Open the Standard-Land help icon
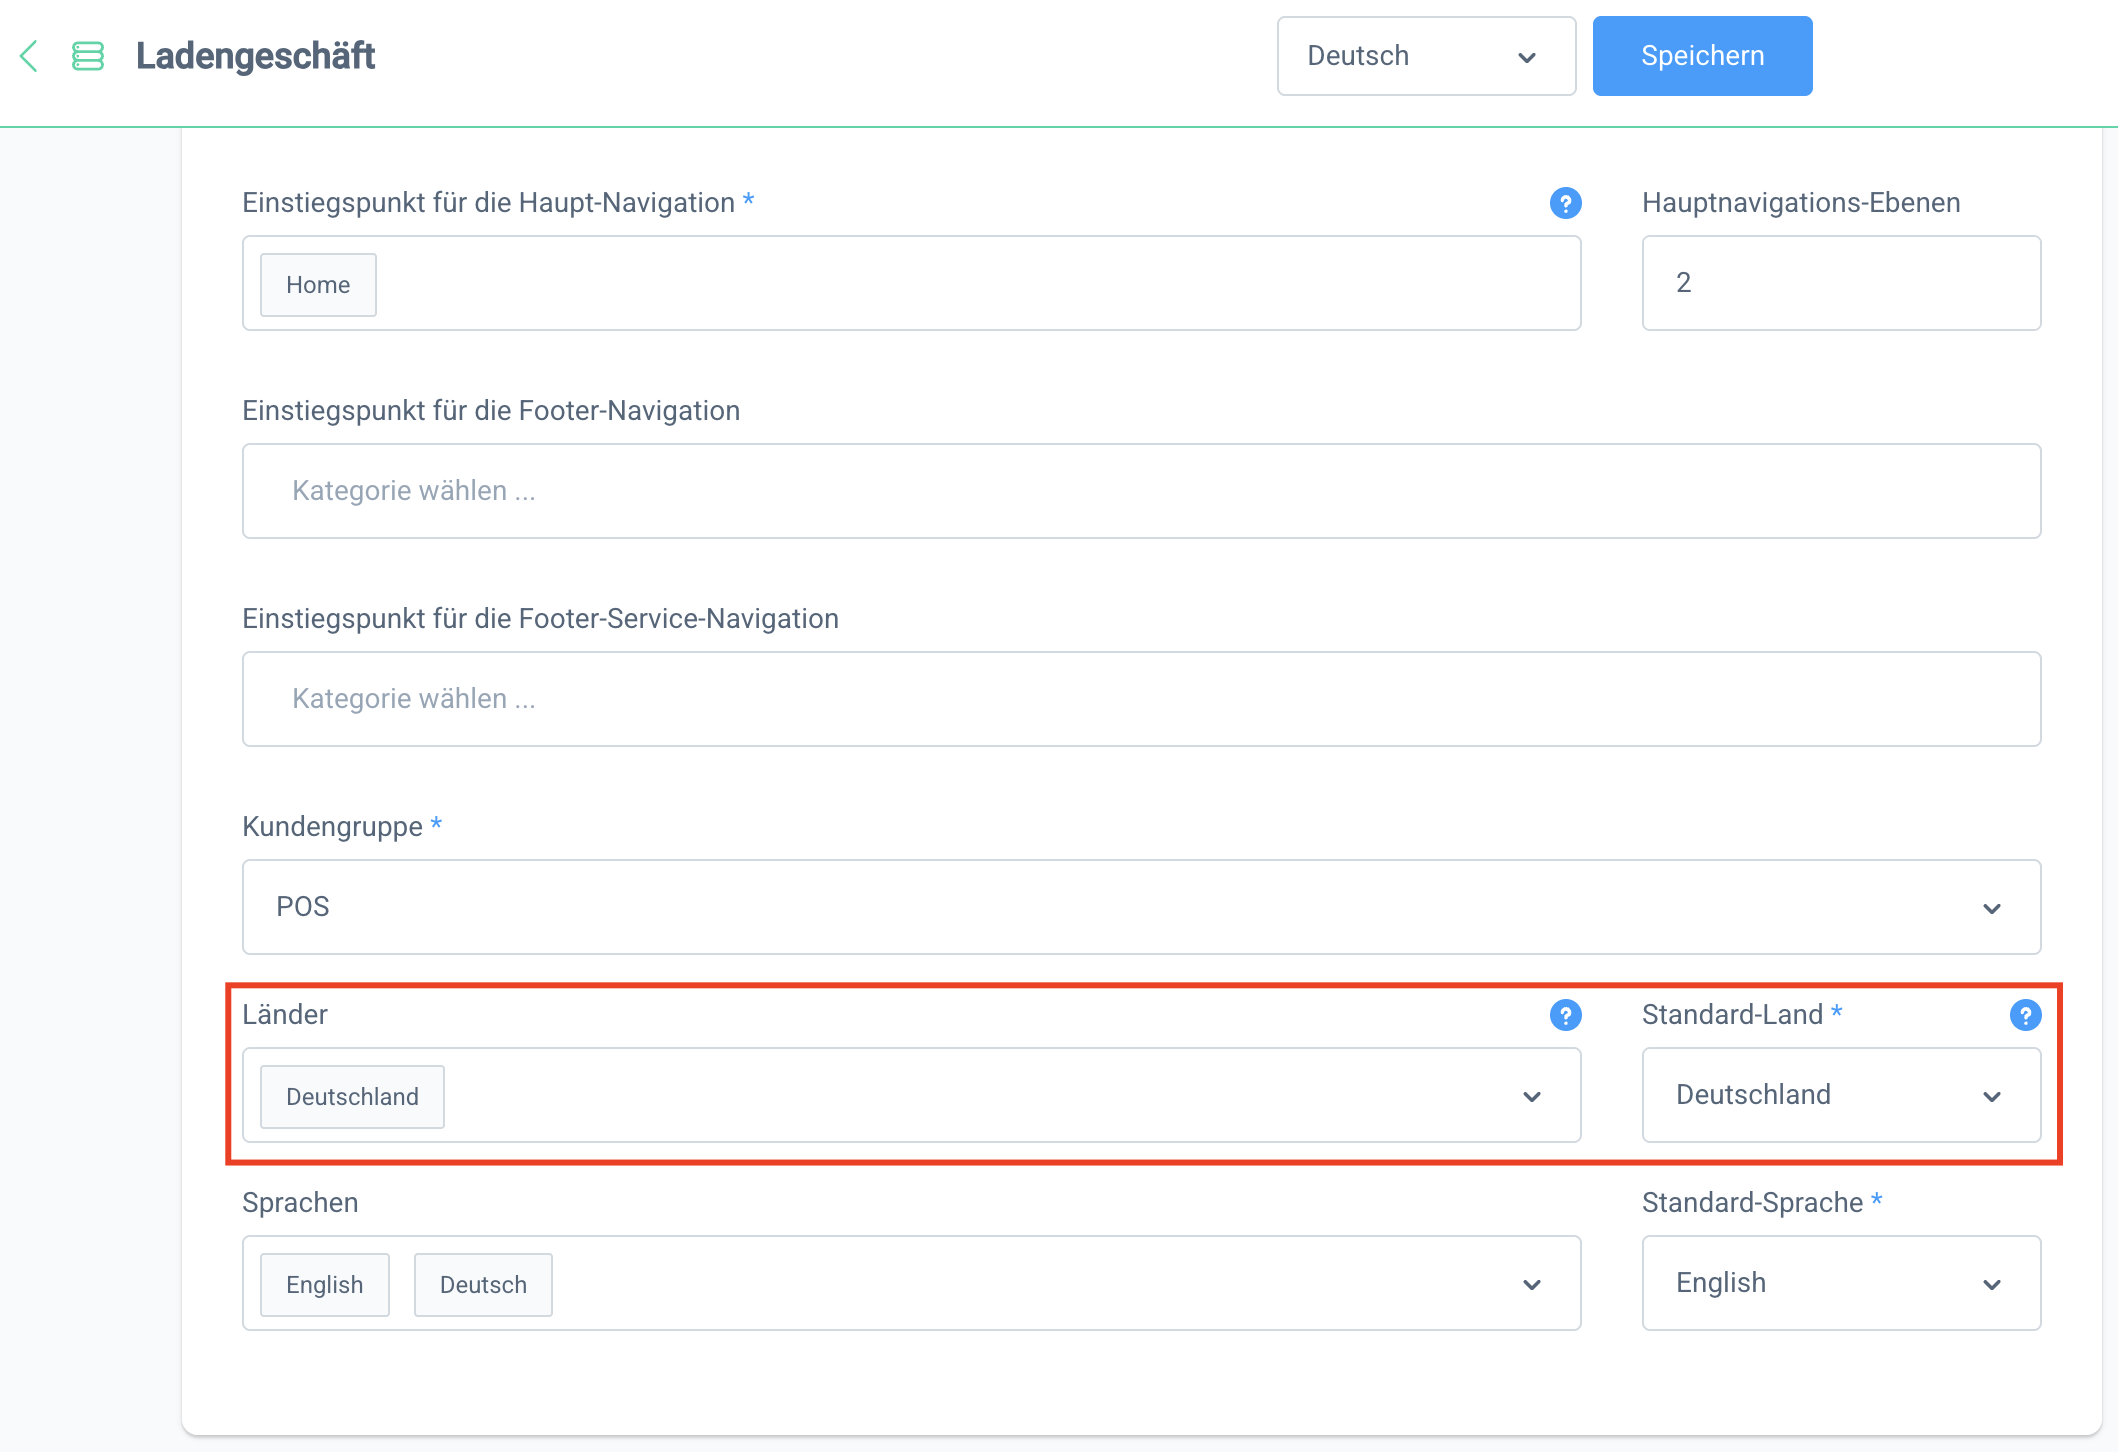This screenshot has height=1452, width=2118. coord(2025,1015)
